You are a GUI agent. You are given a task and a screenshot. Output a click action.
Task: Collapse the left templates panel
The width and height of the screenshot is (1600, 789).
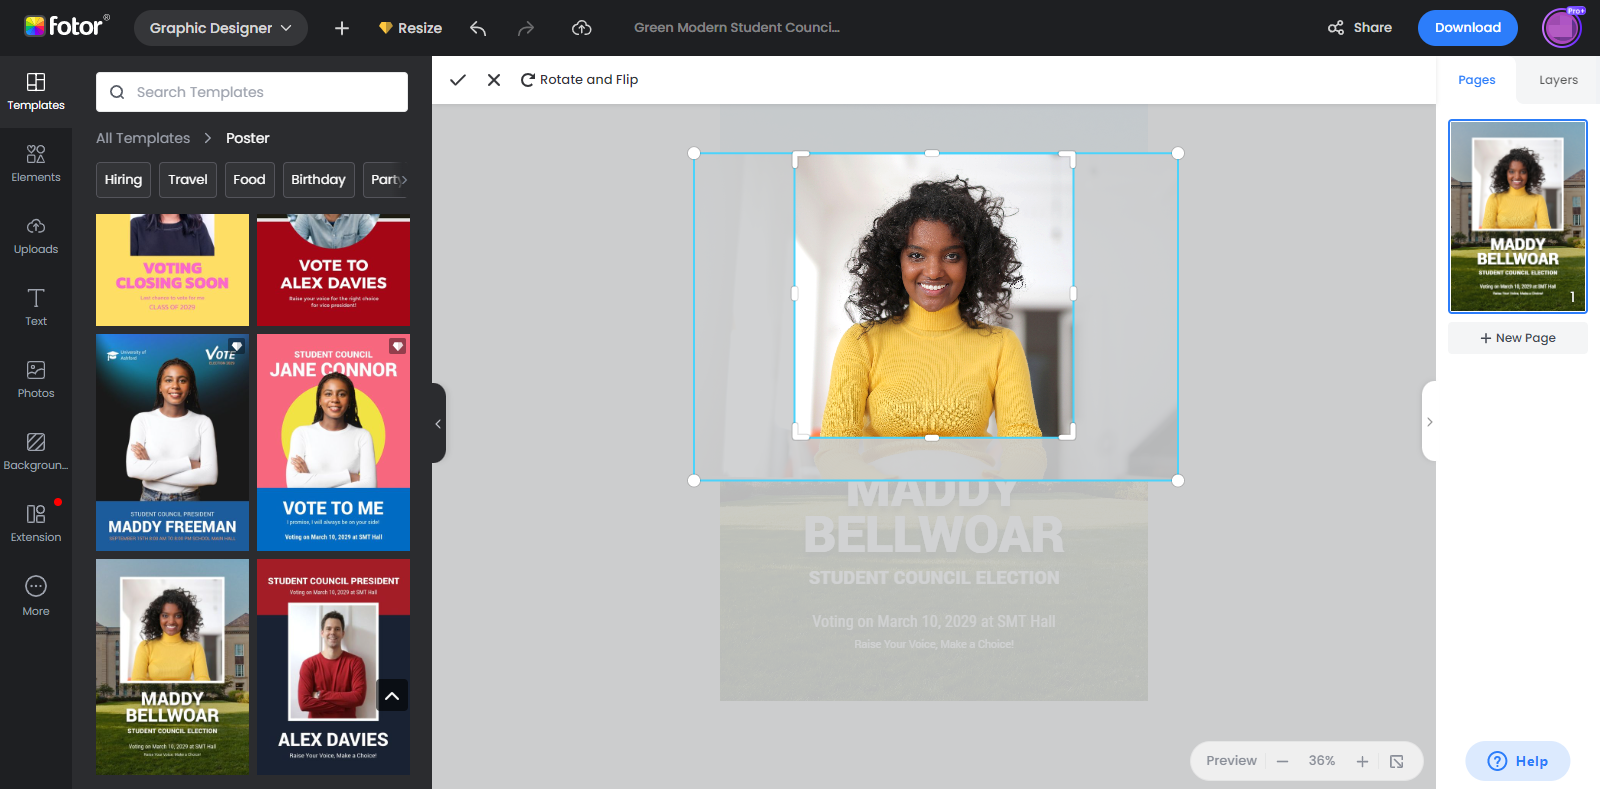tap(438, 423)
